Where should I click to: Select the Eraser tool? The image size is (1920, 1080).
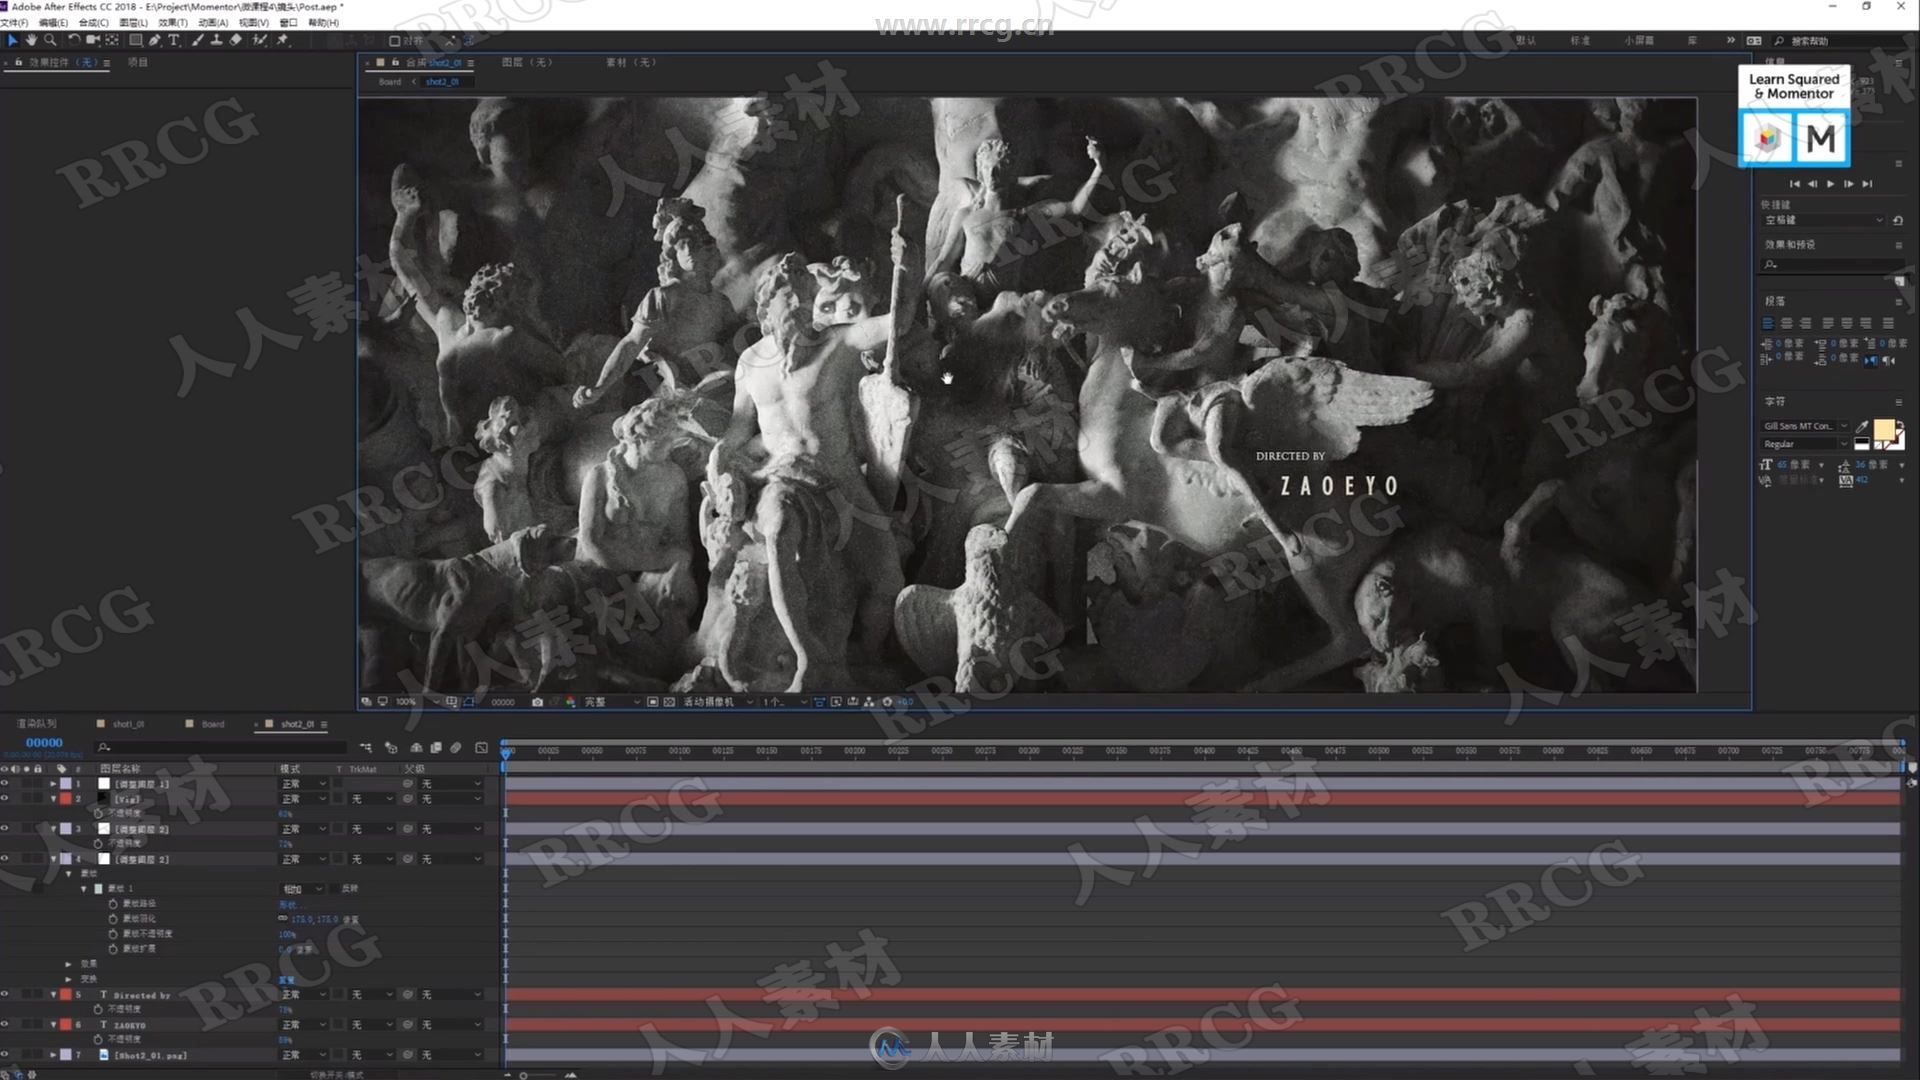236,40
